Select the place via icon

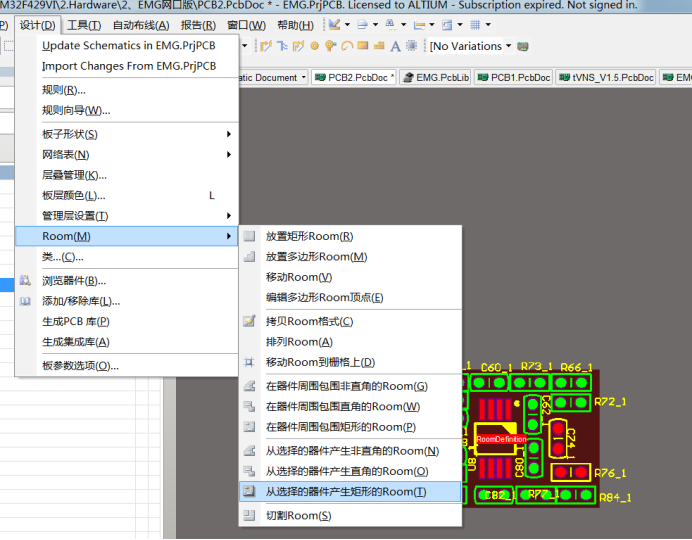(331, 46)
